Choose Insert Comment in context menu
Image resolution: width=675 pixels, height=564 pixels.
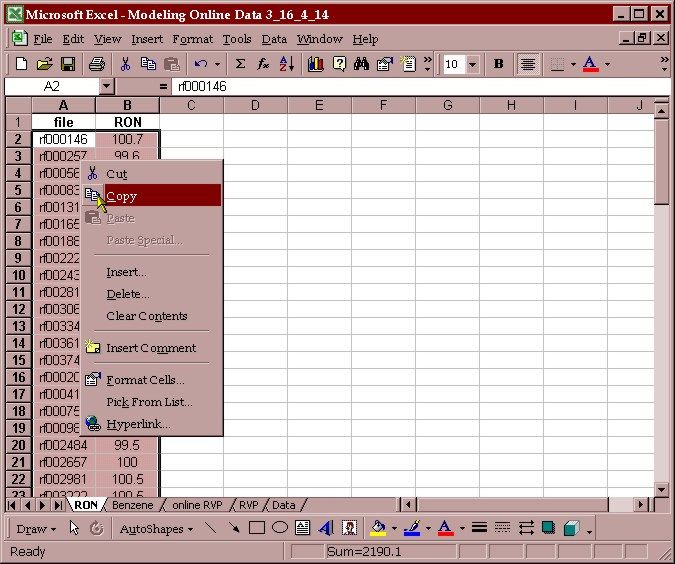click(152, 347)
